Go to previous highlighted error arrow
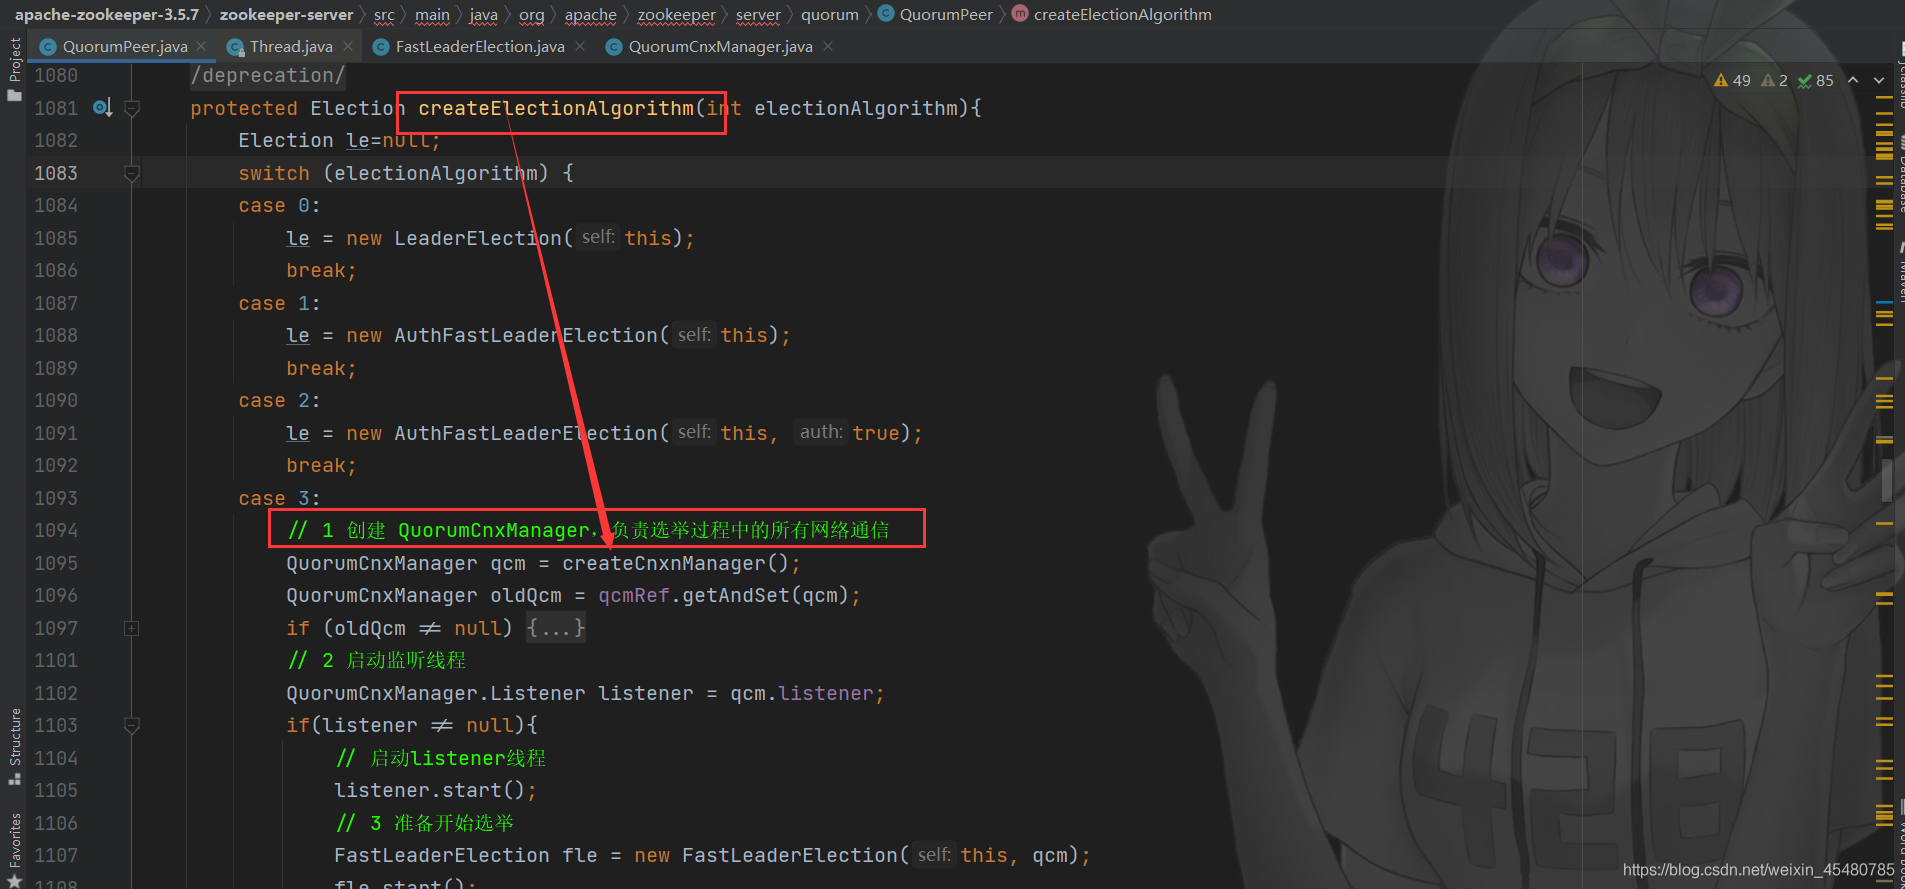The height and width of the screenshot is (889, 1905). pos(1853,80)
